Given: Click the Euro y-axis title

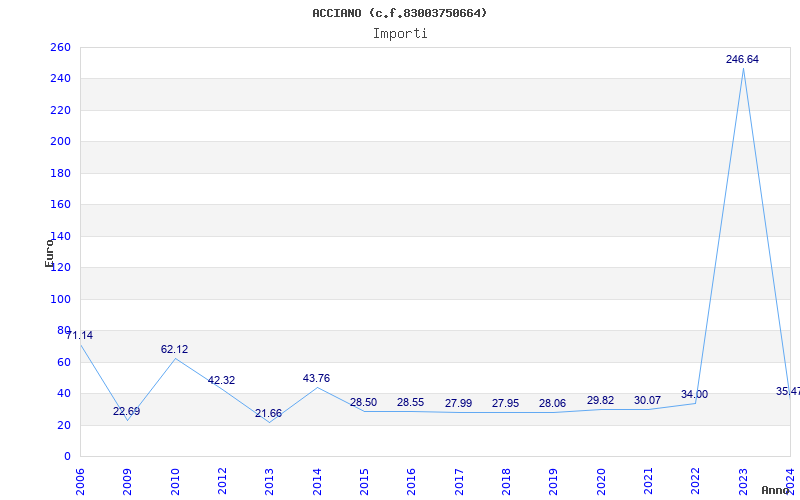Looking at the screenshot, I should (x=49, y=253).
